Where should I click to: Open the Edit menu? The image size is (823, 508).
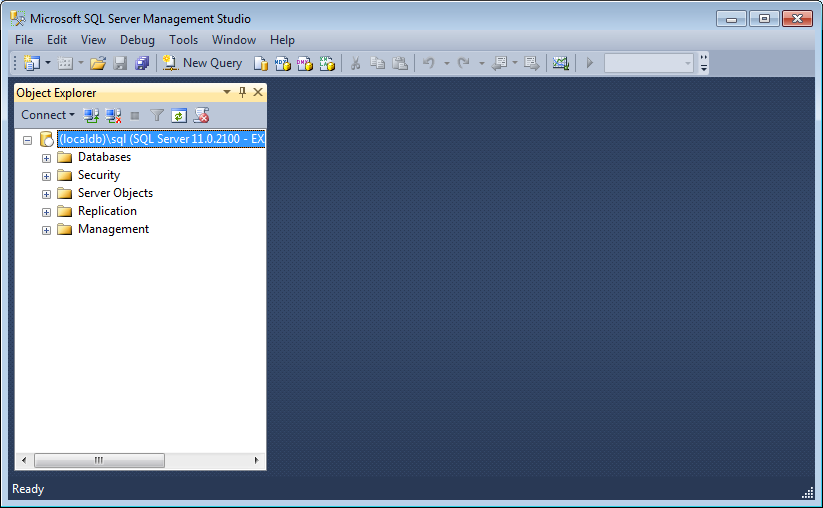(x=57, y=40)
